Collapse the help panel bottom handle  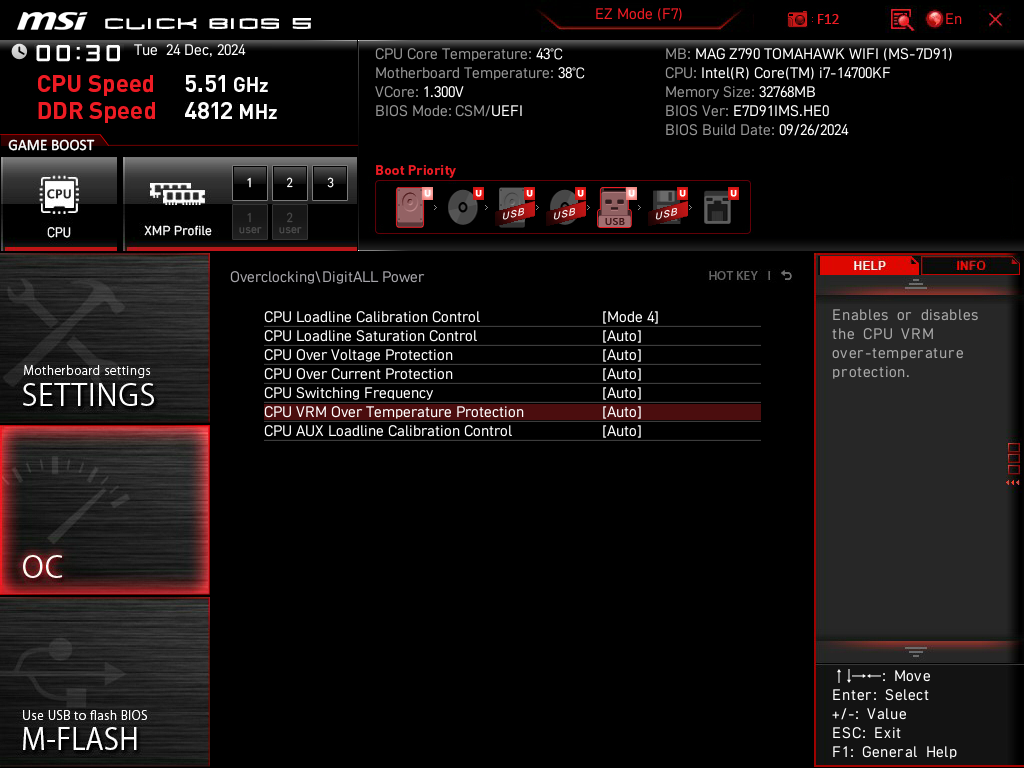point(916,652)
